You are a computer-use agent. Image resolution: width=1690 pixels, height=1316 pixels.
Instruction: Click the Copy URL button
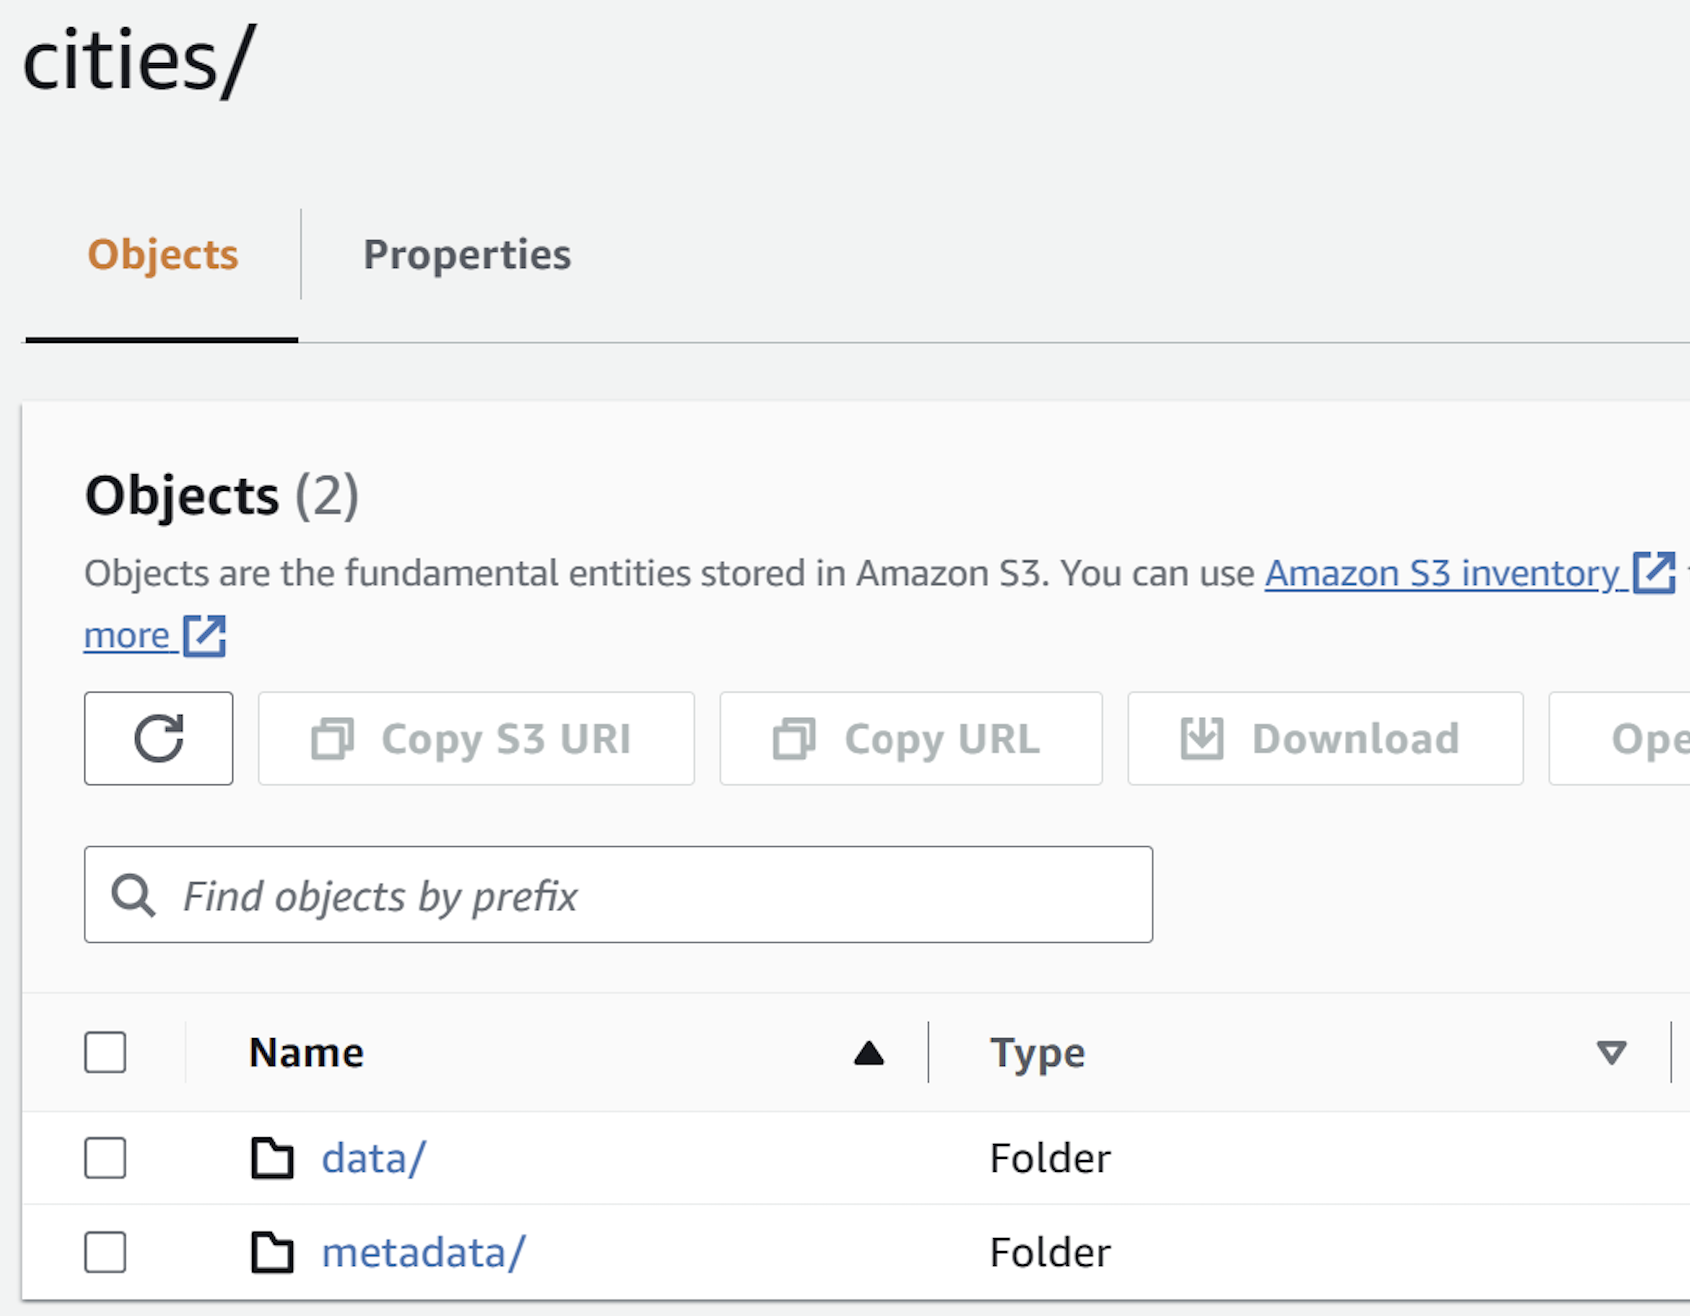click(911, 738)
